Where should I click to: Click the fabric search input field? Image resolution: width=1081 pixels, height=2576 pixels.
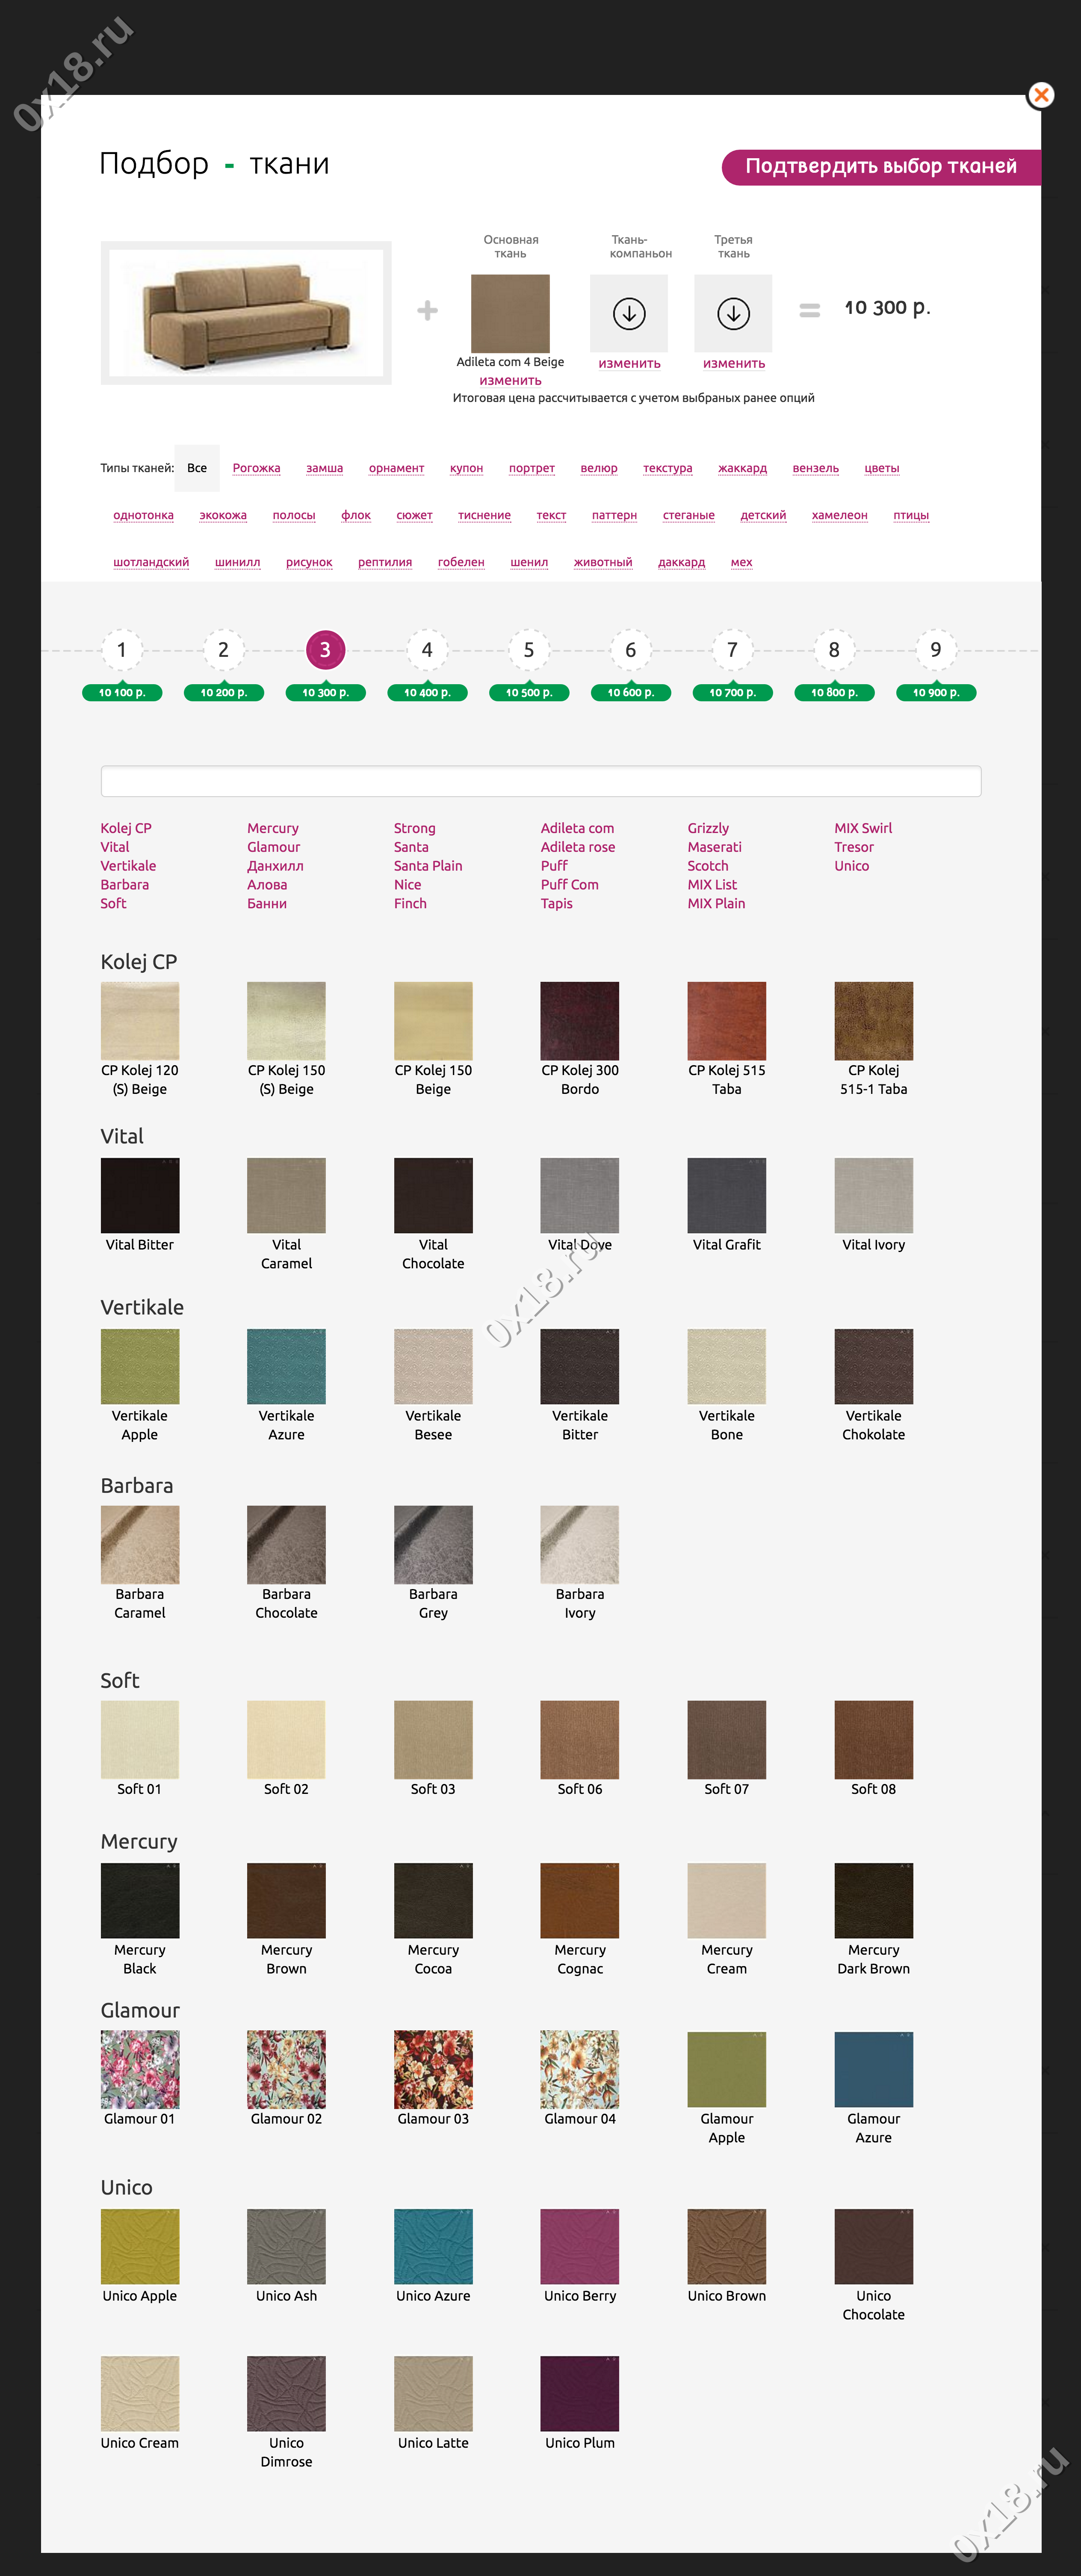[x=540, y=781]
